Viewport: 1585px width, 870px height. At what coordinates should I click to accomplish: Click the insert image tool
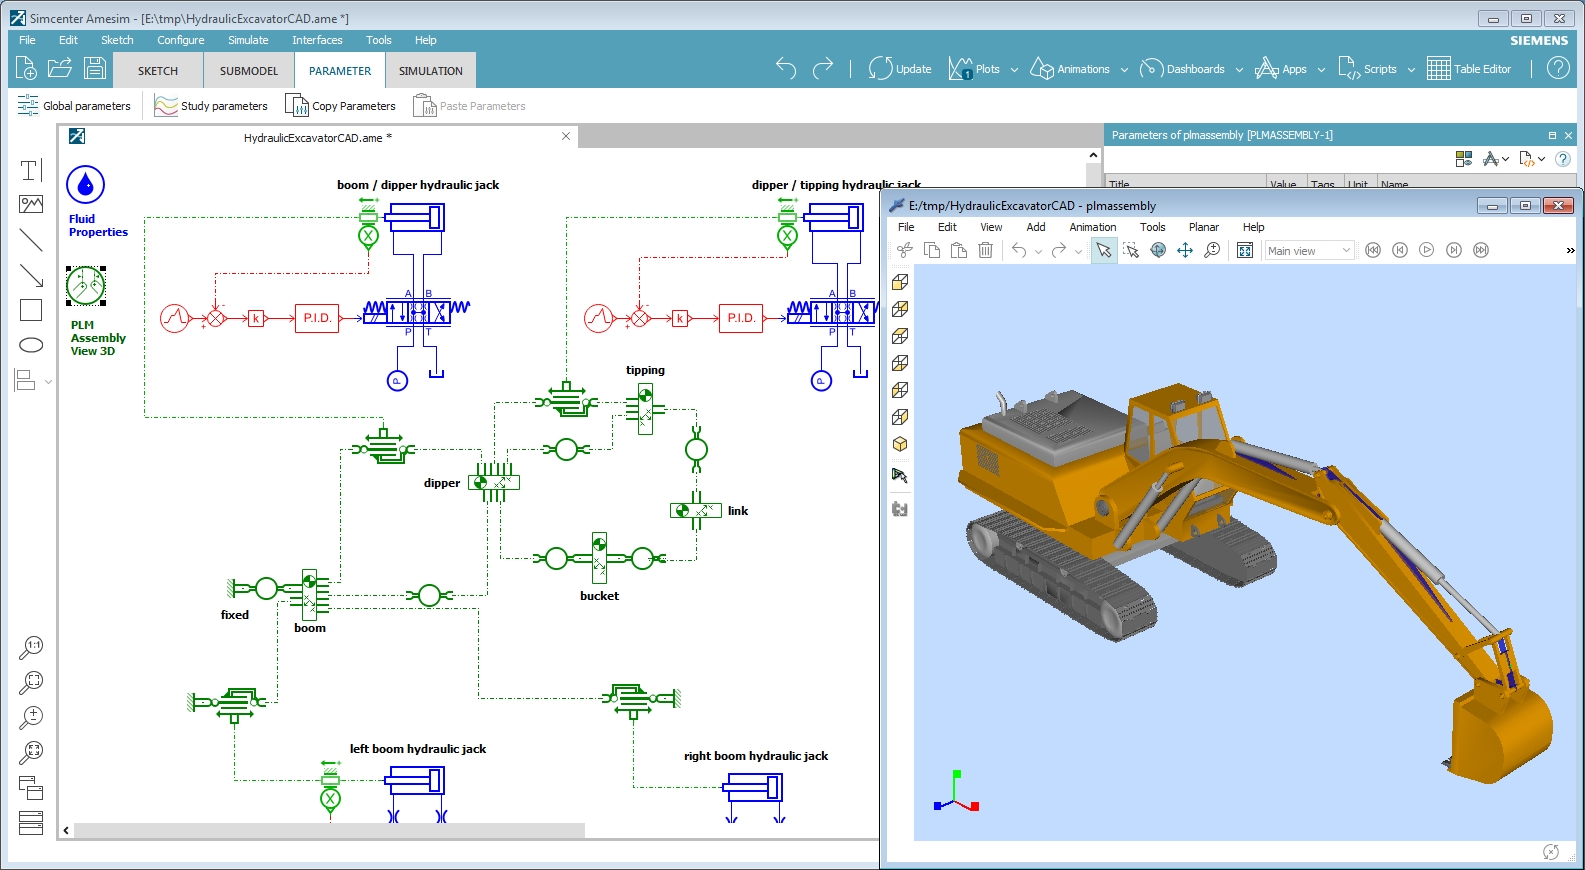[31, 204]
